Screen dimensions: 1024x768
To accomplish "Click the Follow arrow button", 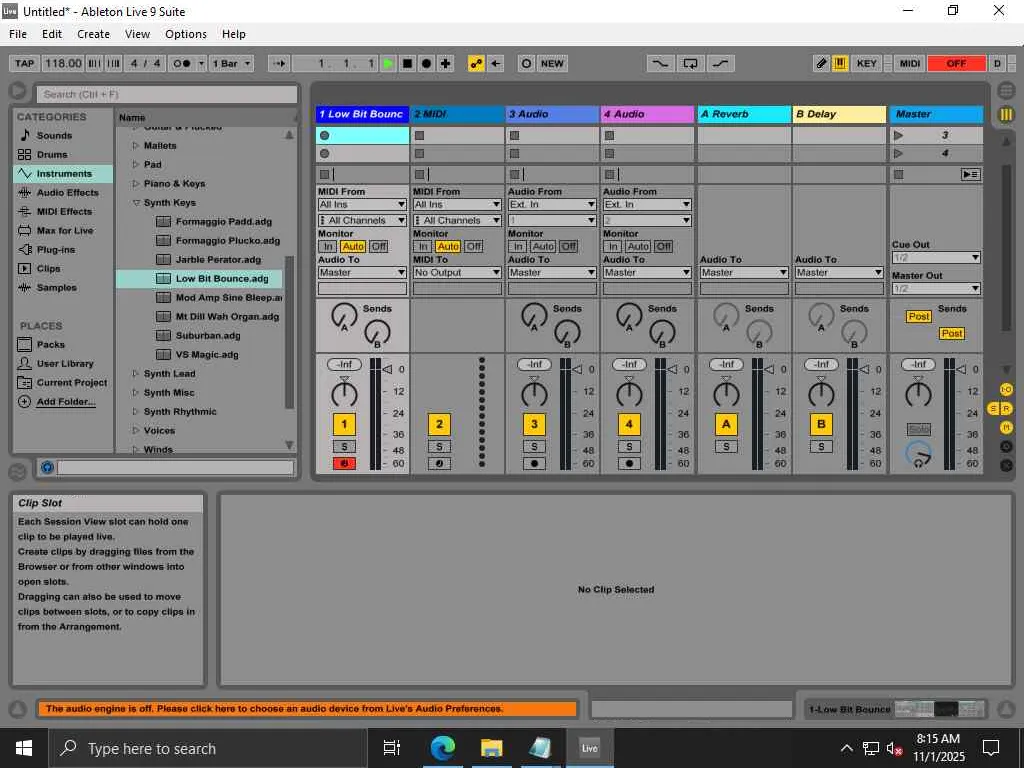I will pos(279,63).
